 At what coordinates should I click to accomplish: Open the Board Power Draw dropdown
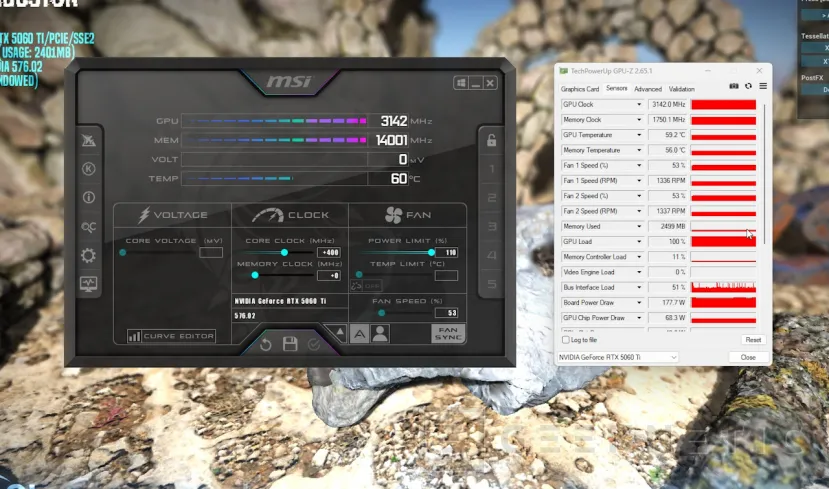639,303
